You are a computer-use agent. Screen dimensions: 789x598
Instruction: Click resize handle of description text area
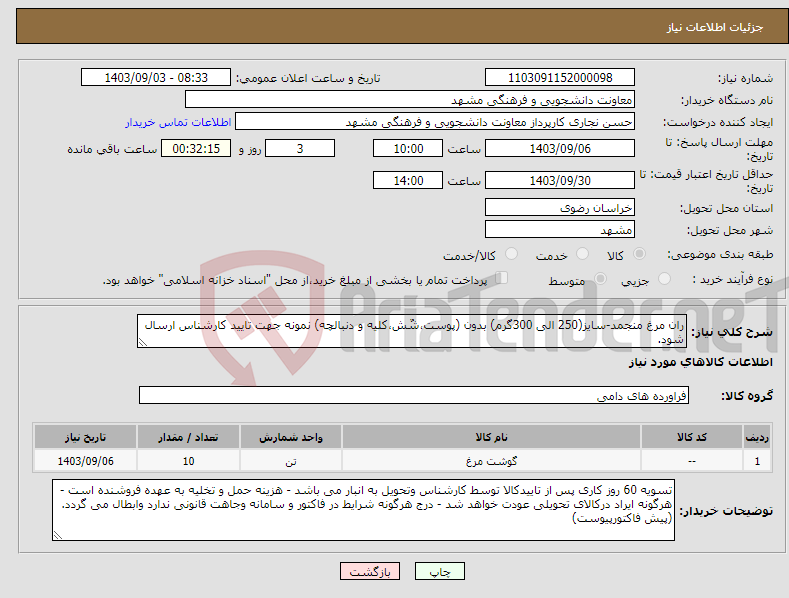click(143, 342)
